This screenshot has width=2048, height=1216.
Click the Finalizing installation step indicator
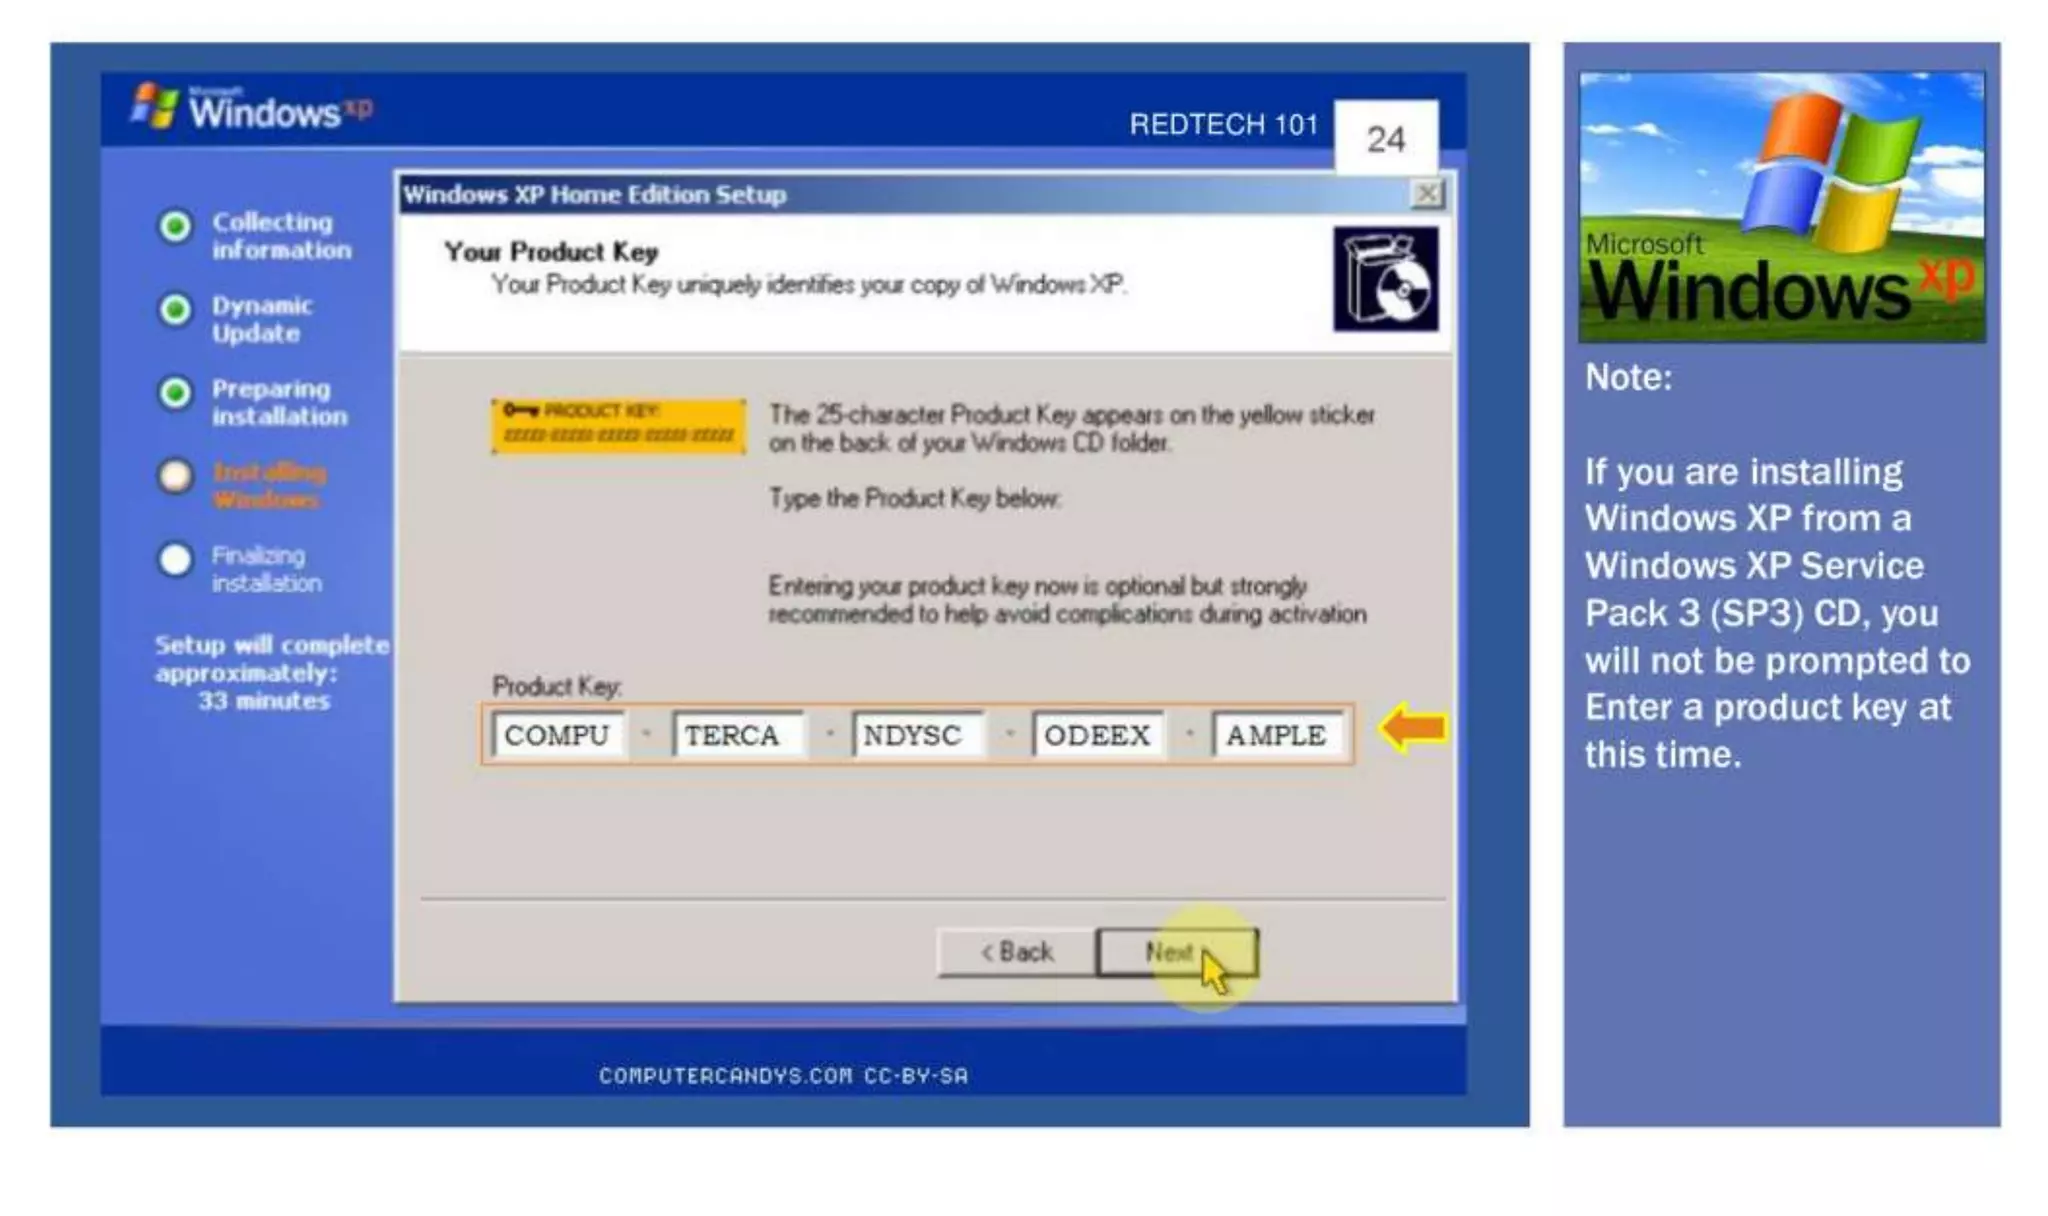(176, 559)
